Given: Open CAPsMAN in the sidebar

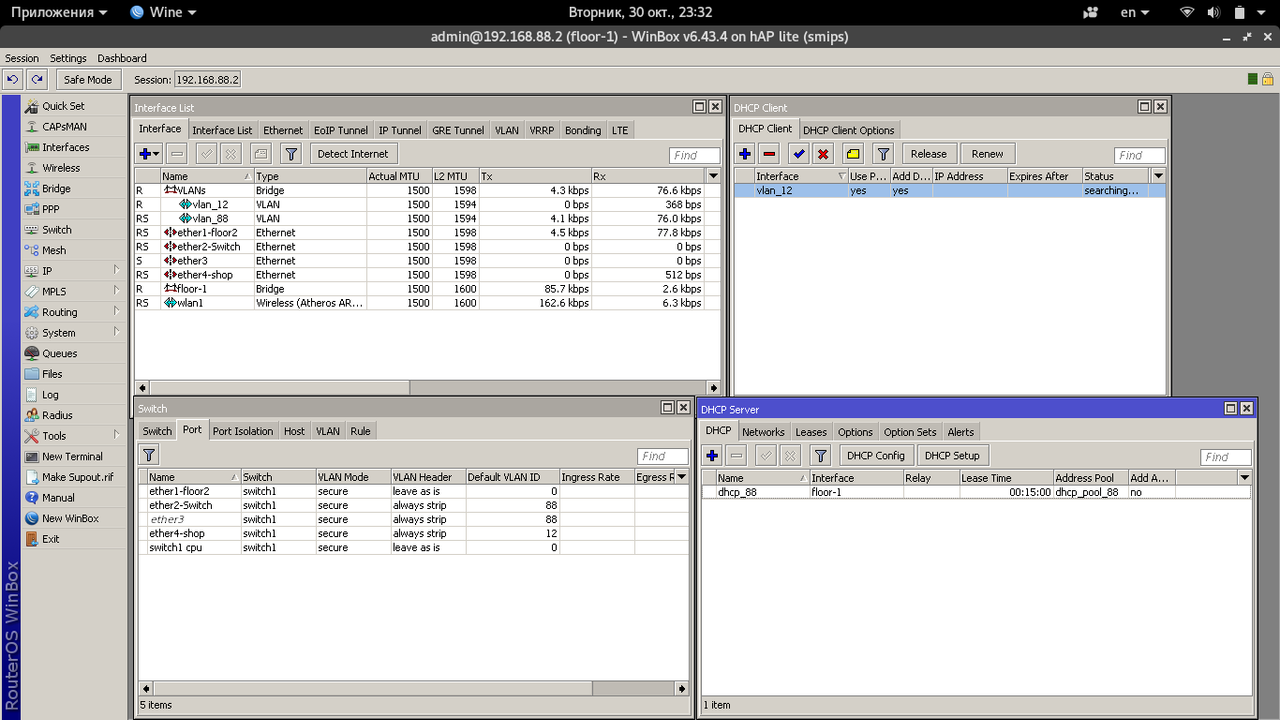Looking at the screenshot, I should (x=64, y=127).
